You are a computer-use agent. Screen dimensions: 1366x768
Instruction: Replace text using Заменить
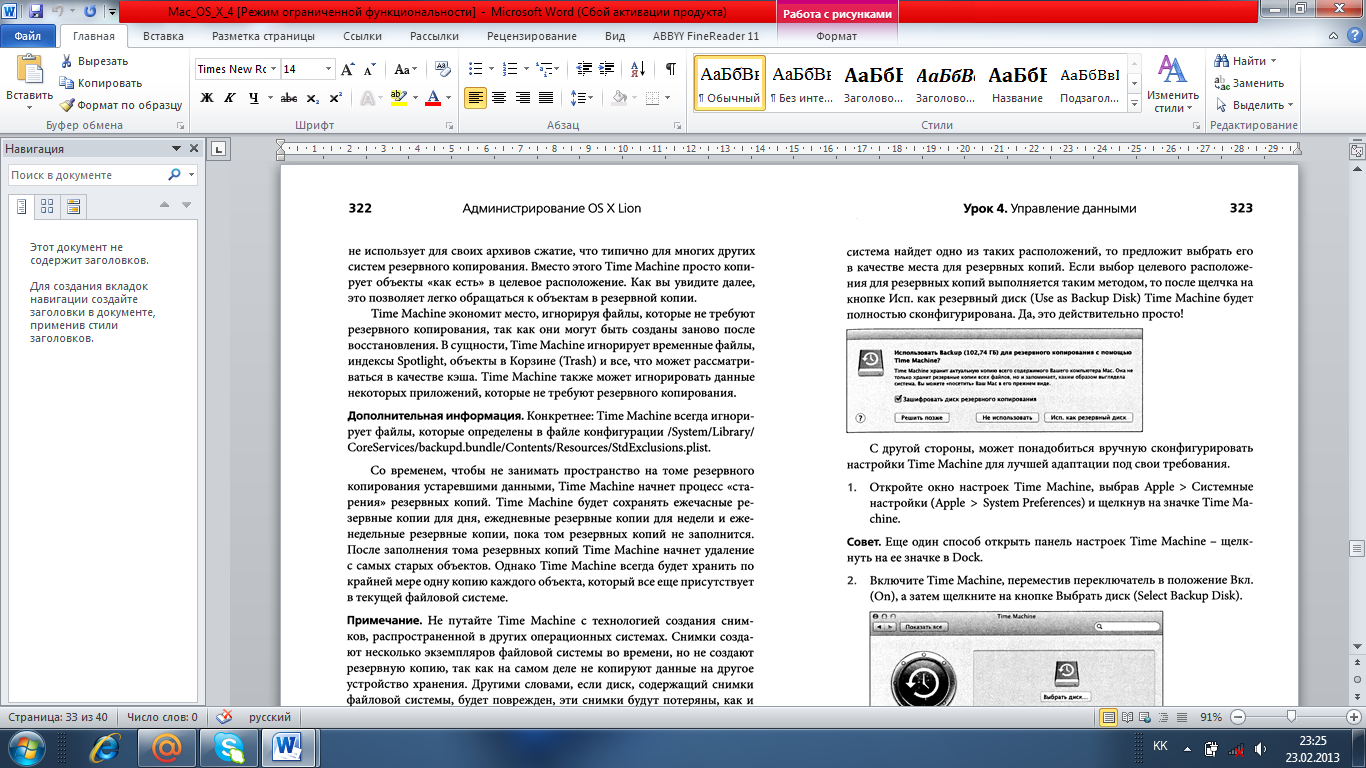1250,83
